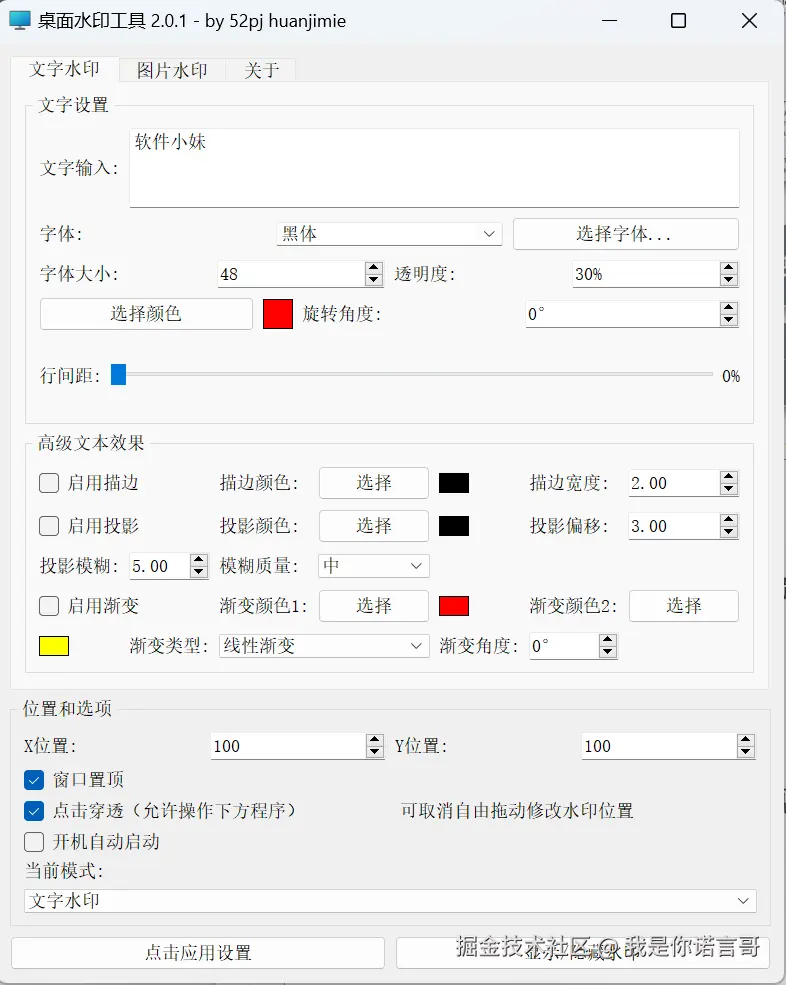Image resolution: width=786 pixels, height=985 pixels.
Task: Click 点击应用设置 button
Action: 198,953
